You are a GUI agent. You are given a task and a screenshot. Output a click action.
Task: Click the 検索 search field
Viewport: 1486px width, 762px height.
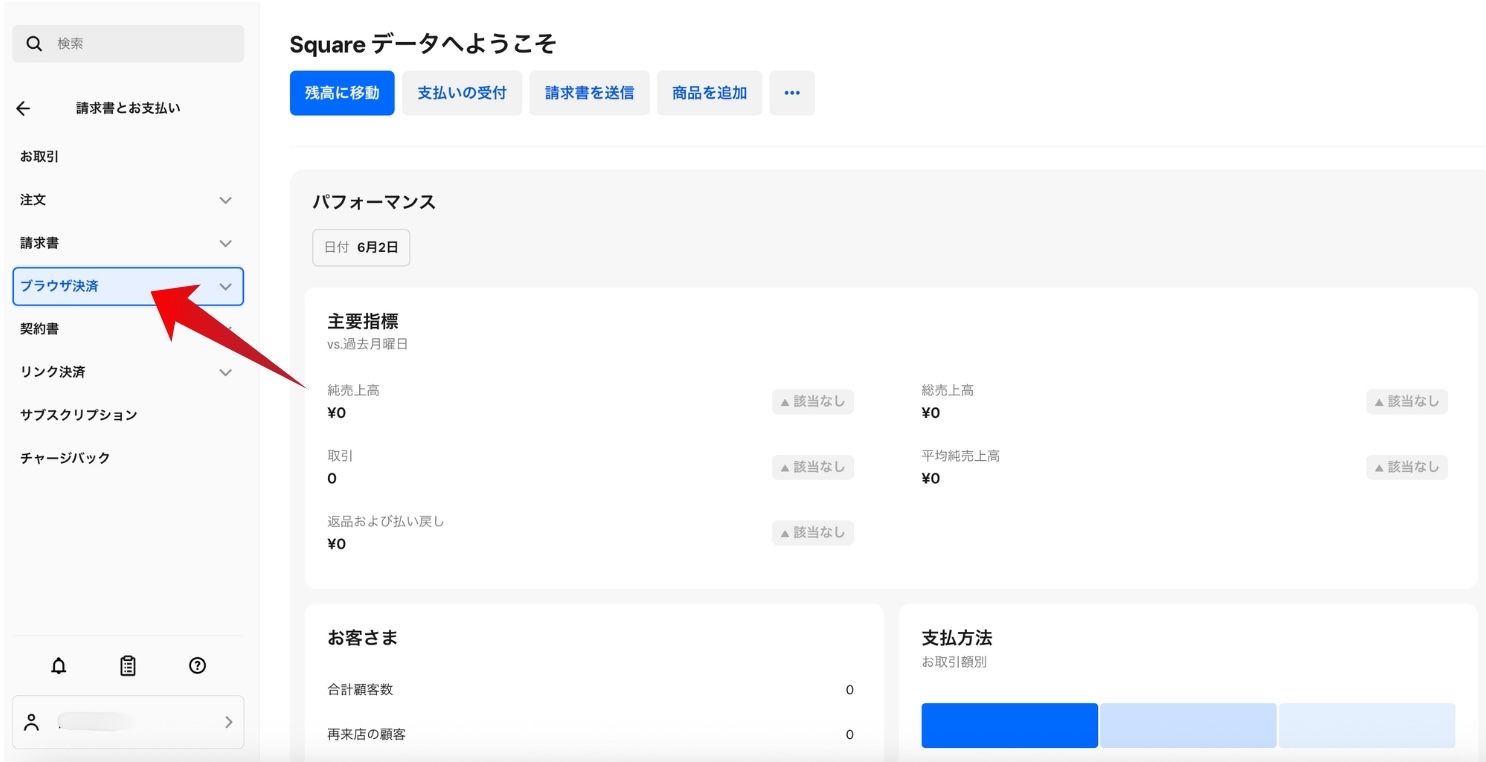click(x=128, y=44)
